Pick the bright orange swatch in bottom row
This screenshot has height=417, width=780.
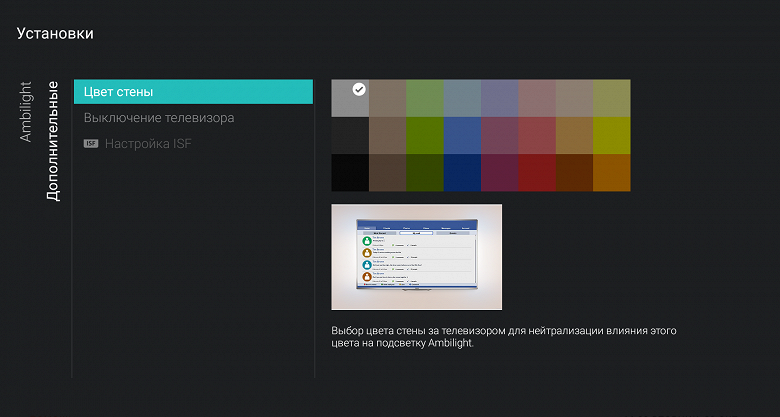coord(612,172)
